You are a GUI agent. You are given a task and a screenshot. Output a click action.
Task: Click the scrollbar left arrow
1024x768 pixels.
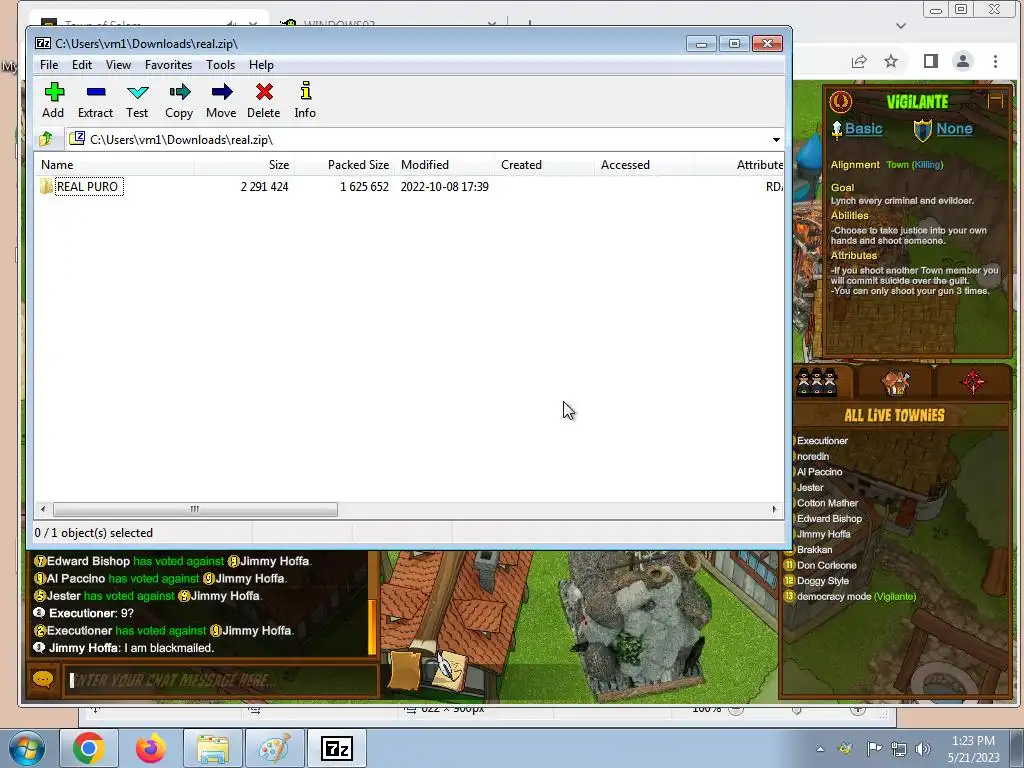43,509
